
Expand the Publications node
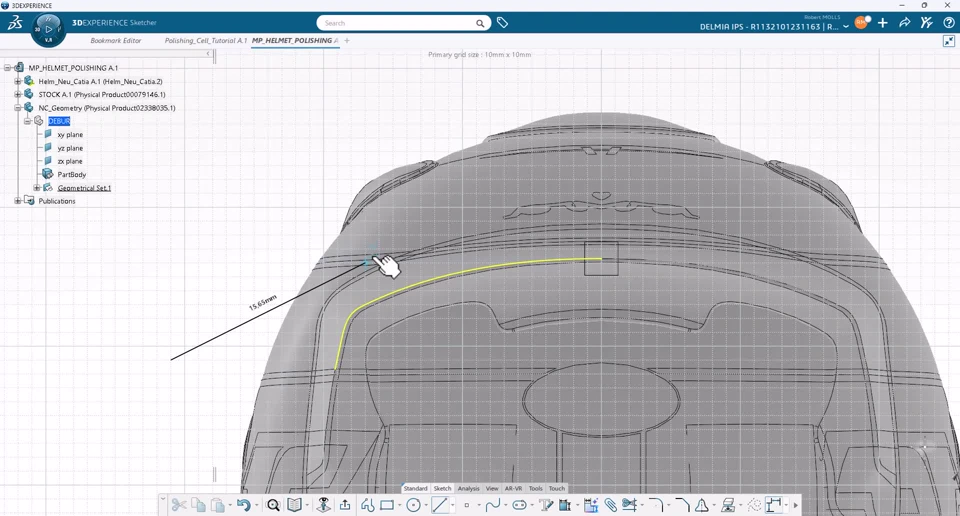click(18, 201)
